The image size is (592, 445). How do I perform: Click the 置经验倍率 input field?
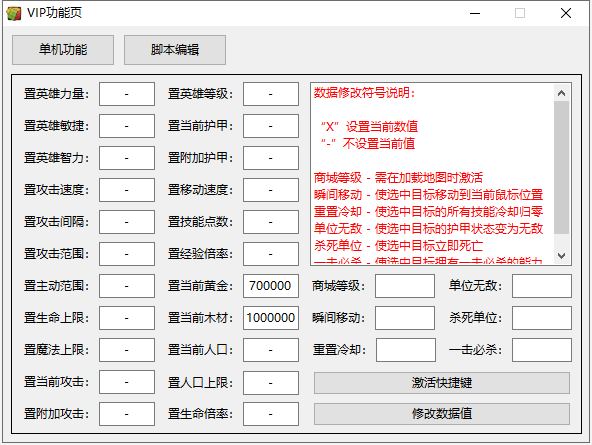coord(271,254)
